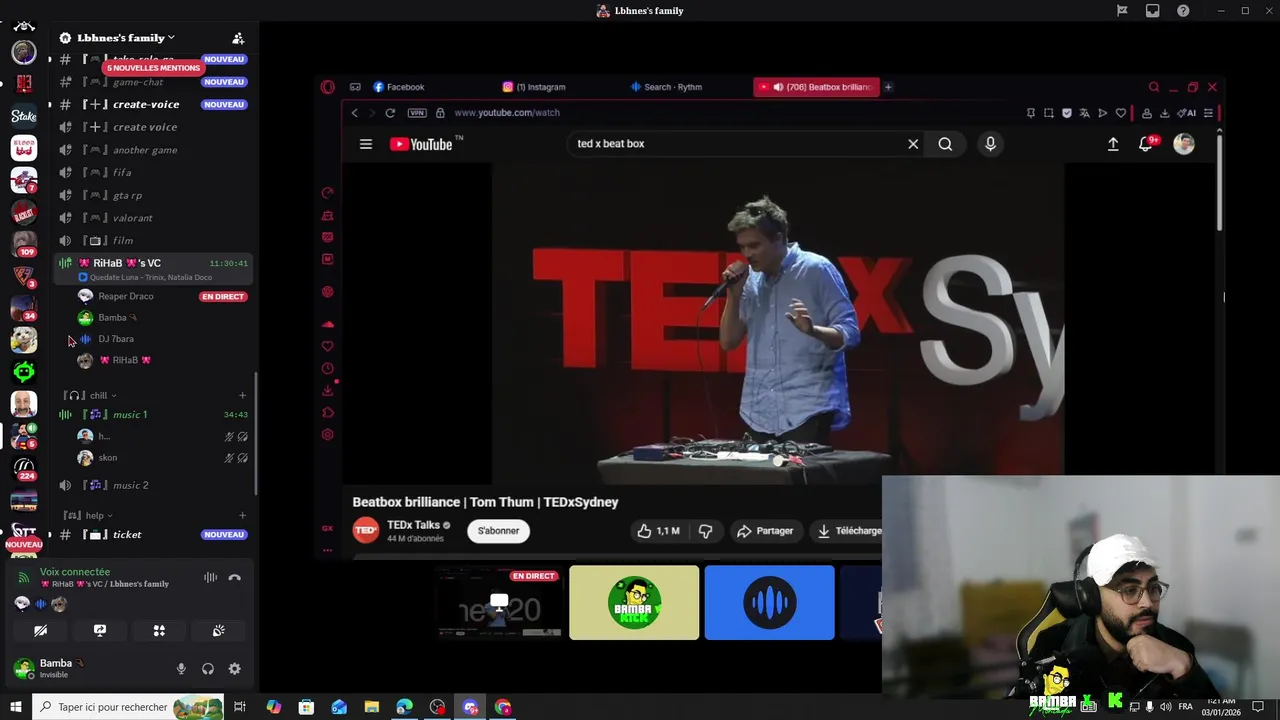Image resolution: width=1280 pixels, height=720 pixels.
Task: Join the music 2 voice channel
Action: coord(131,485)
